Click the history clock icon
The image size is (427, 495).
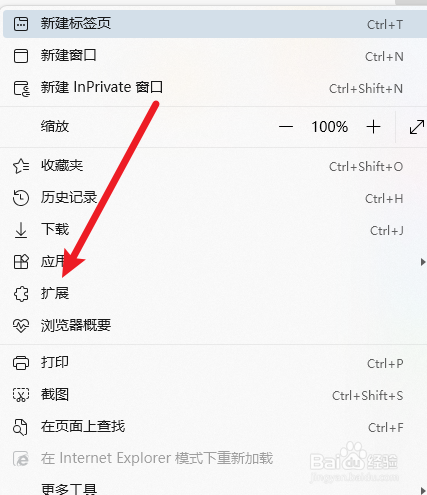[x=21, y=198]
